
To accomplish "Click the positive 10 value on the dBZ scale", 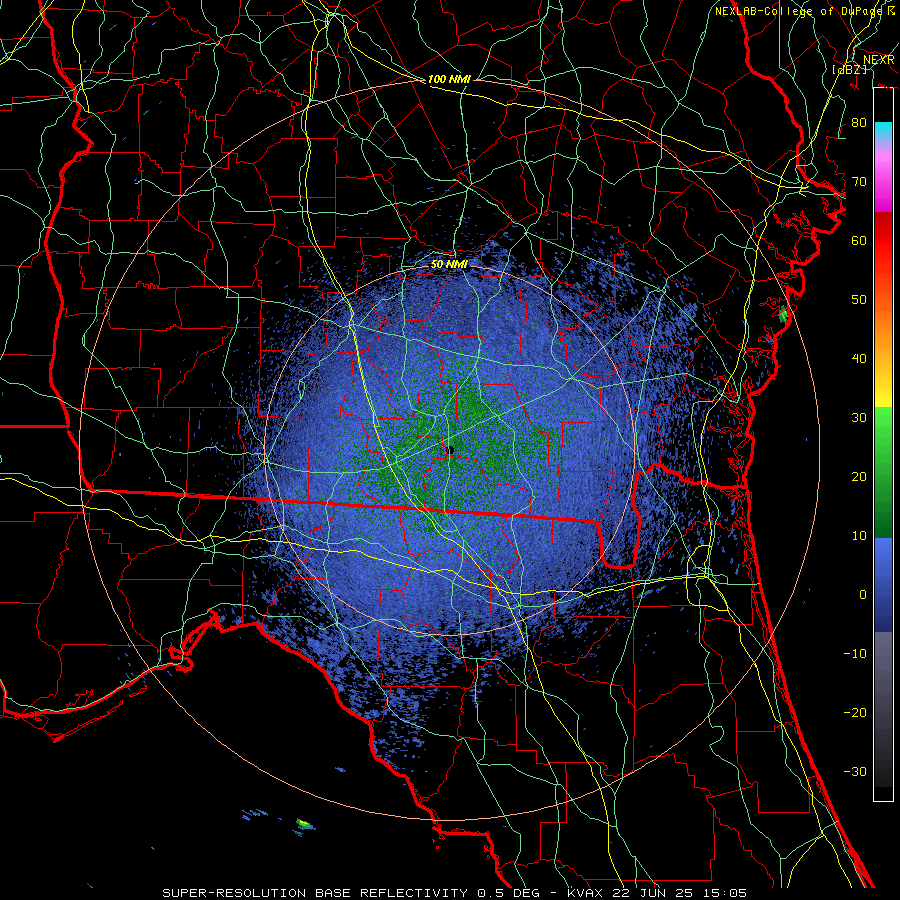I will pyautogui.click(x=859, y=536).
